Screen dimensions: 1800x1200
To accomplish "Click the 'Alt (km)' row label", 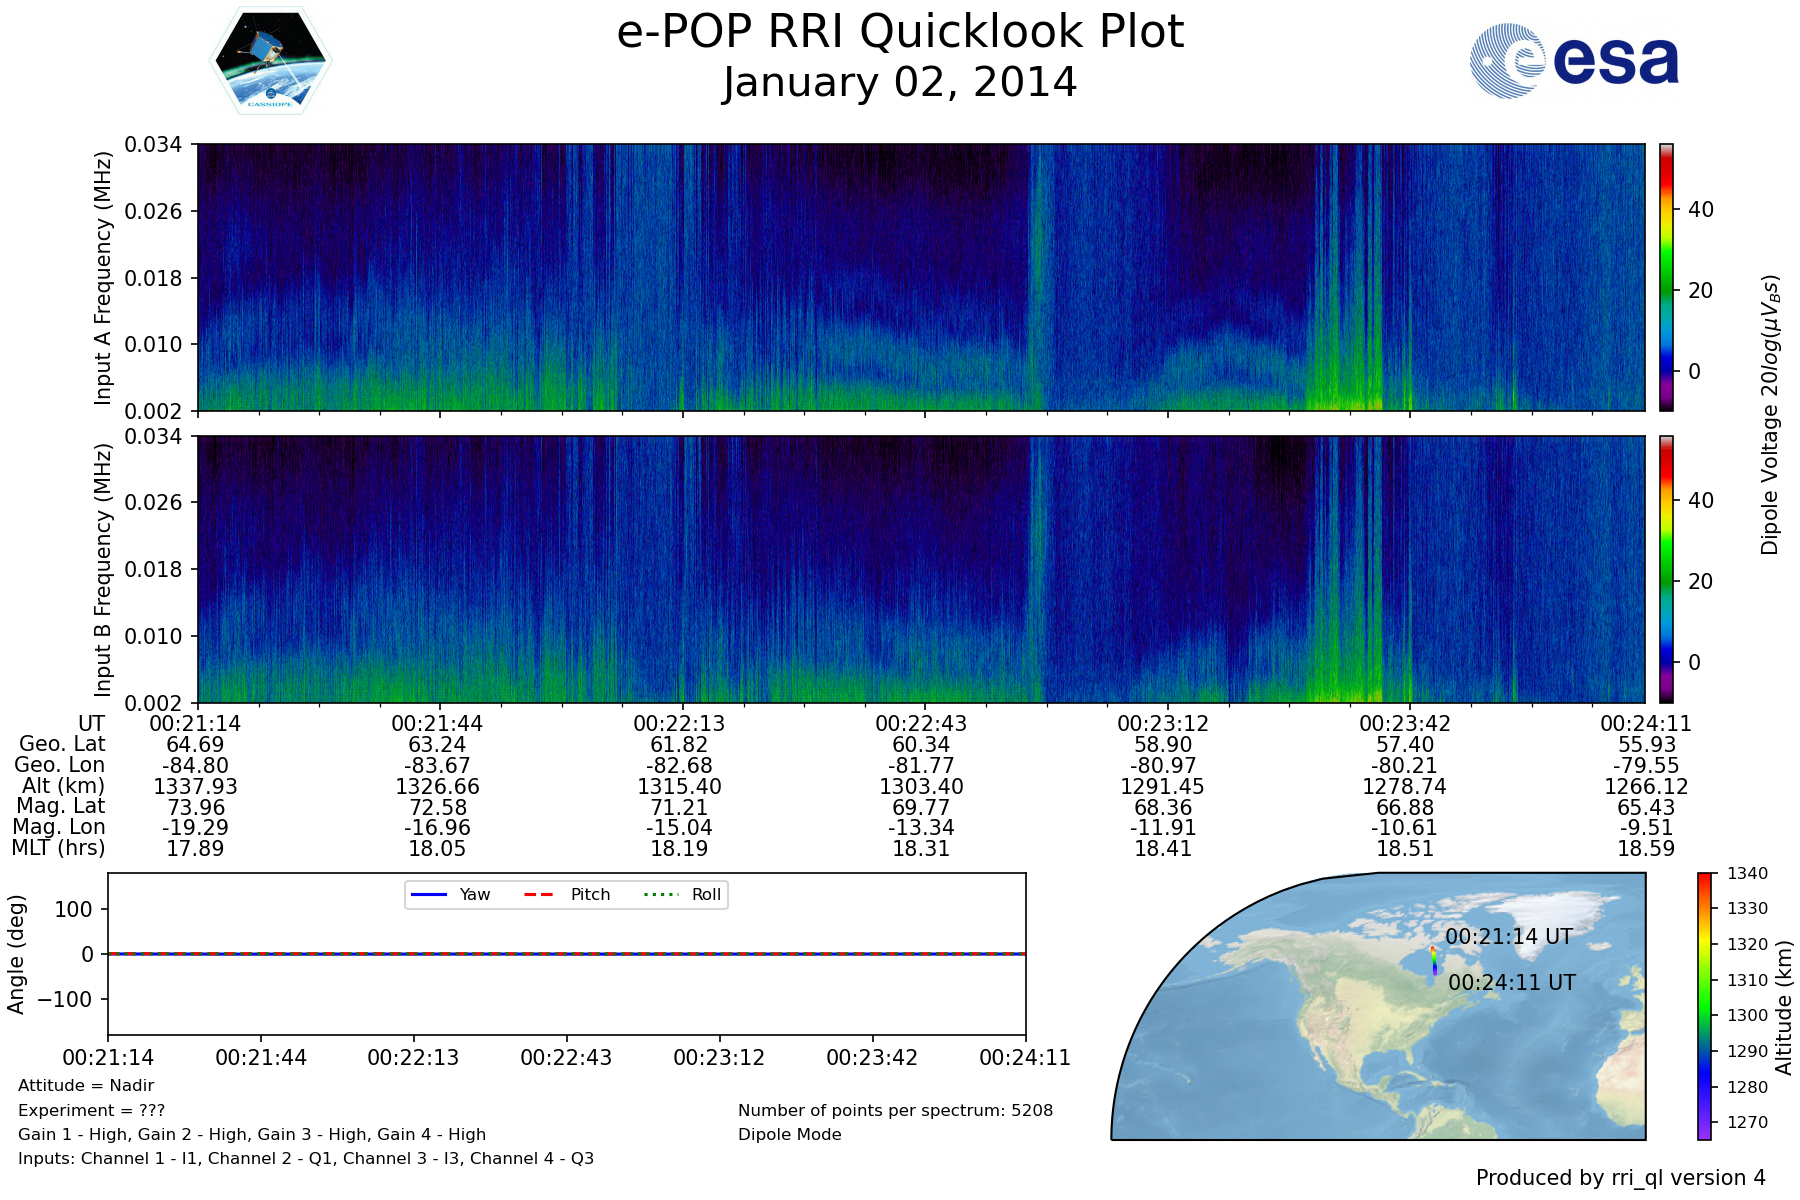I will (x=64, y=786).
